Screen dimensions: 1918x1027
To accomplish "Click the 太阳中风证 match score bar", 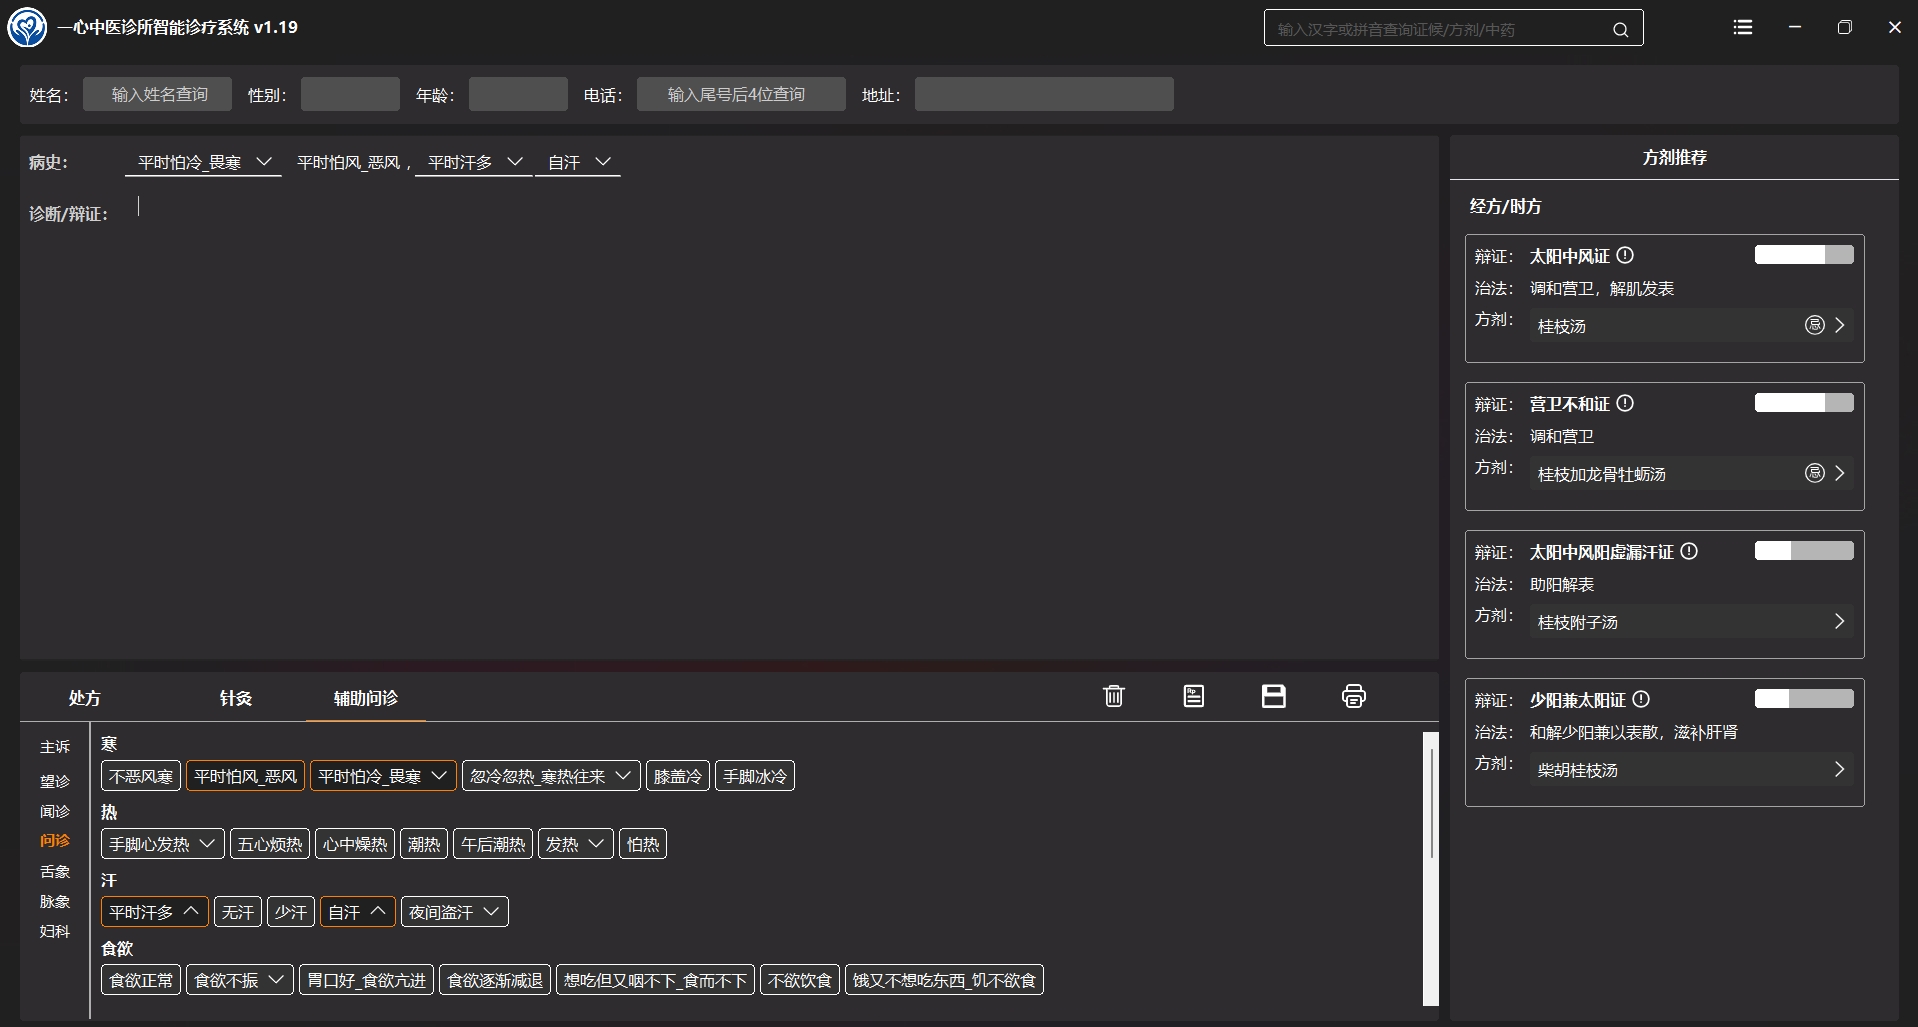I will pyautogui.click(x=1803, y=255).
